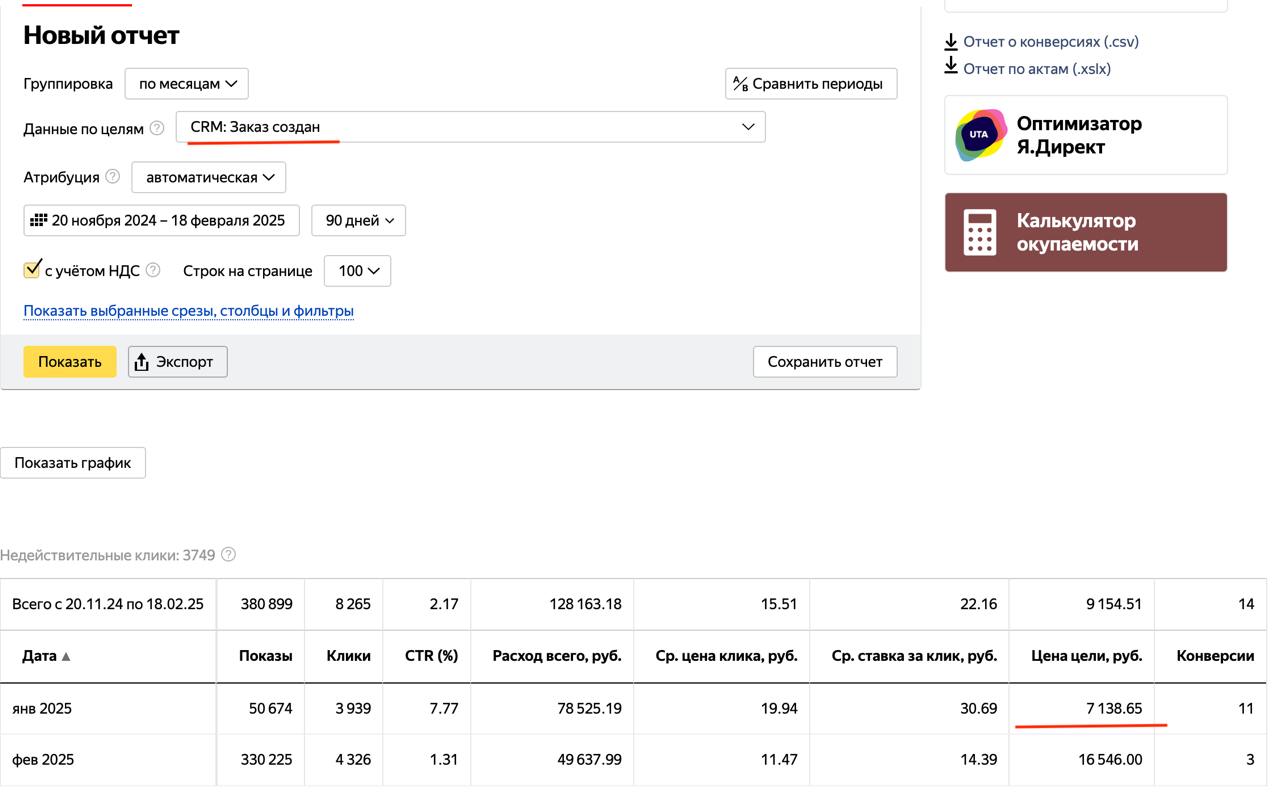Click the Недействительные клики: 3749 text
Viewport: 1280px width, 795px height.
pyautogui.click(x=108, y=555)
